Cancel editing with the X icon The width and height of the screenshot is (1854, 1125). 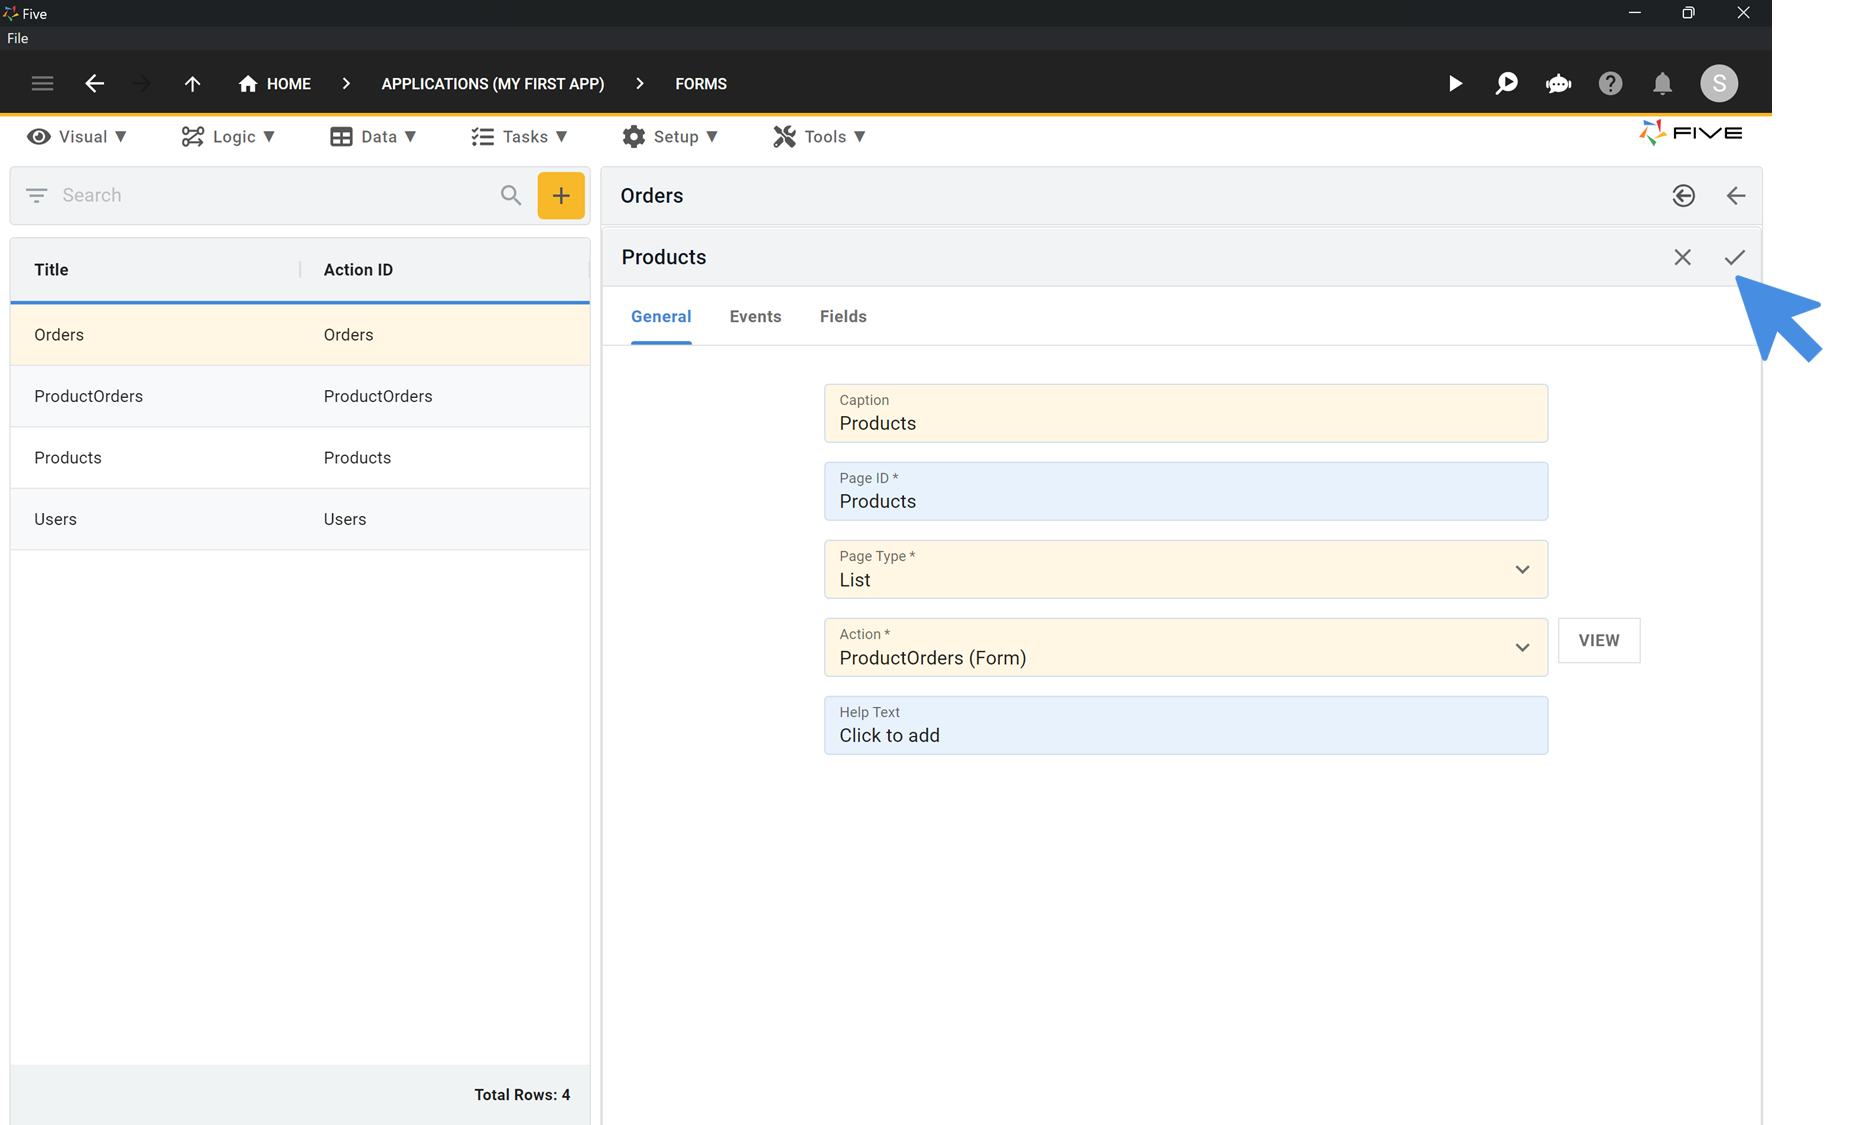click(x=1682, y=257)
